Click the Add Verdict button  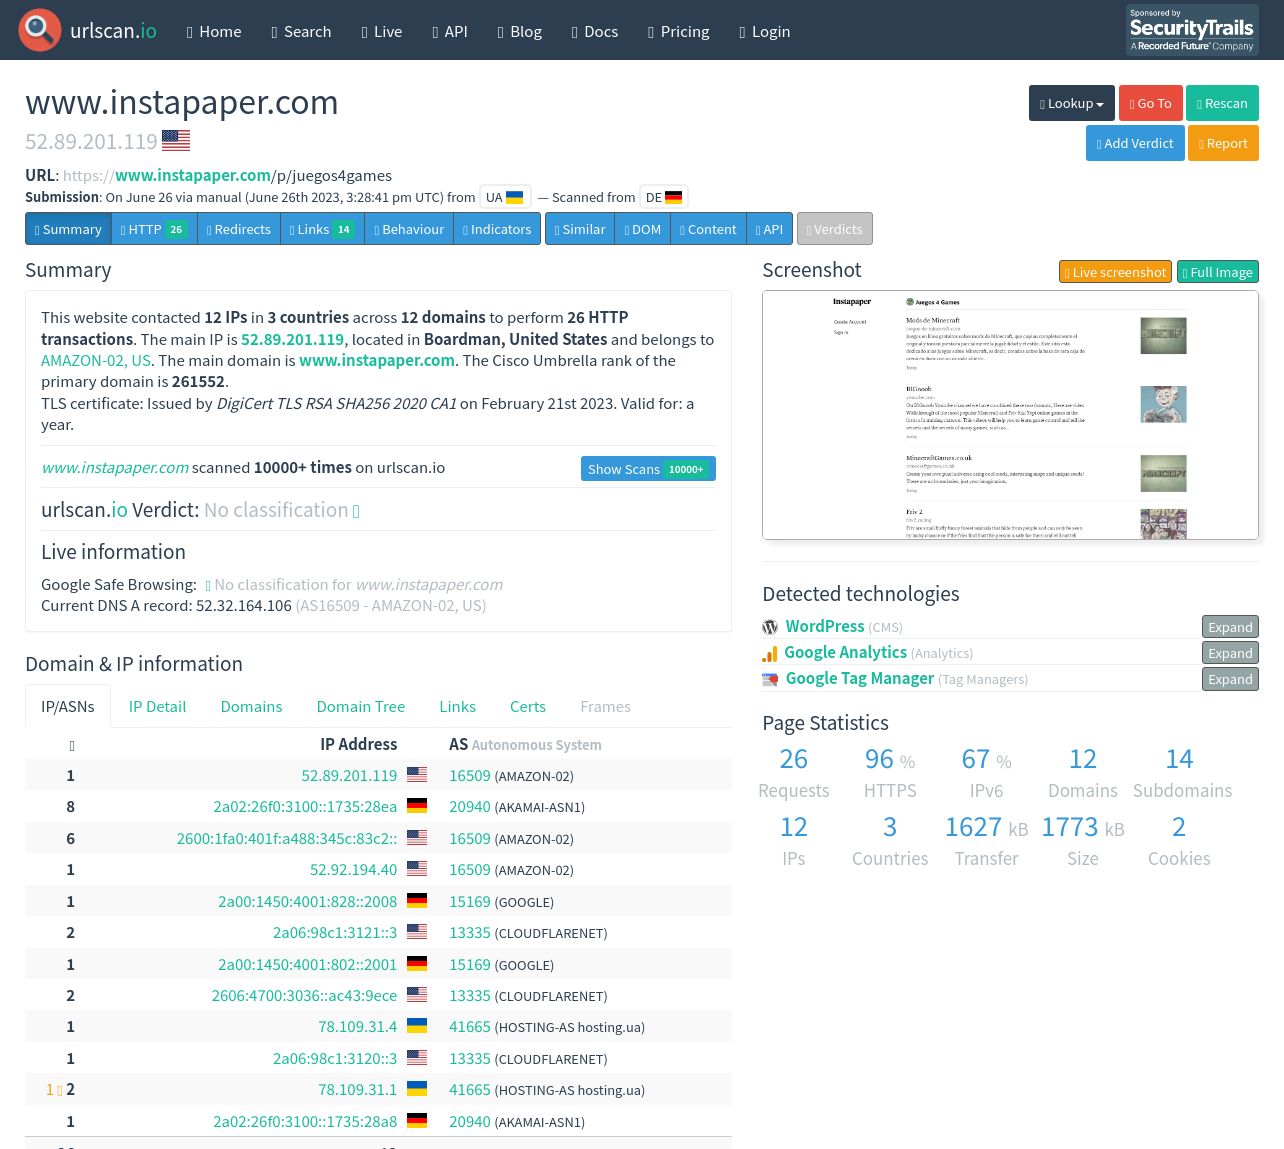coord(1135,143)
